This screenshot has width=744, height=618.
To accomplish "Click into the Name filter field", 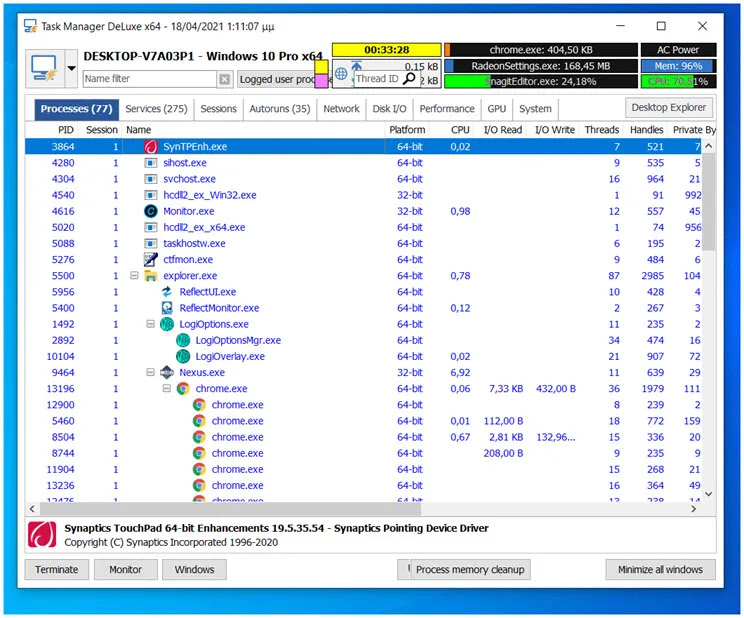I will click(149, 79).
